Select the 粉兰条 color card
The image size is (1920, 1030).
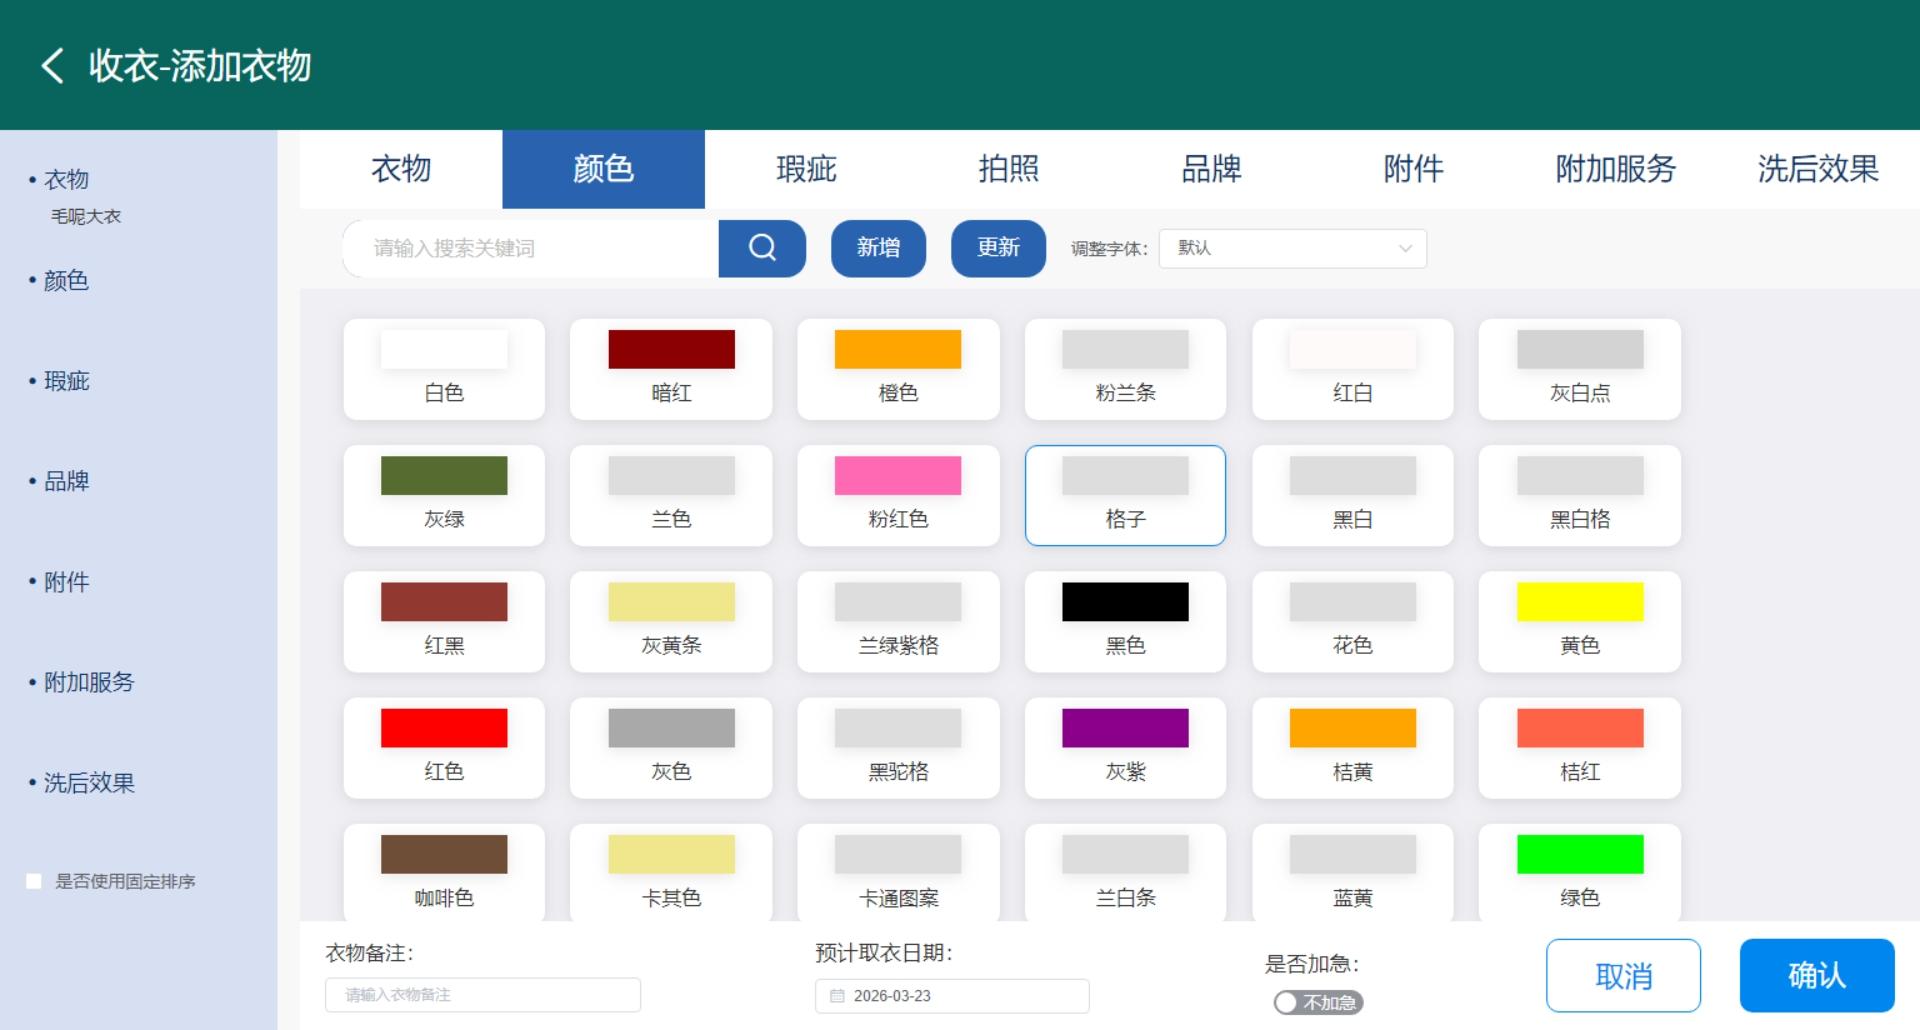[x=1125, y=369]
